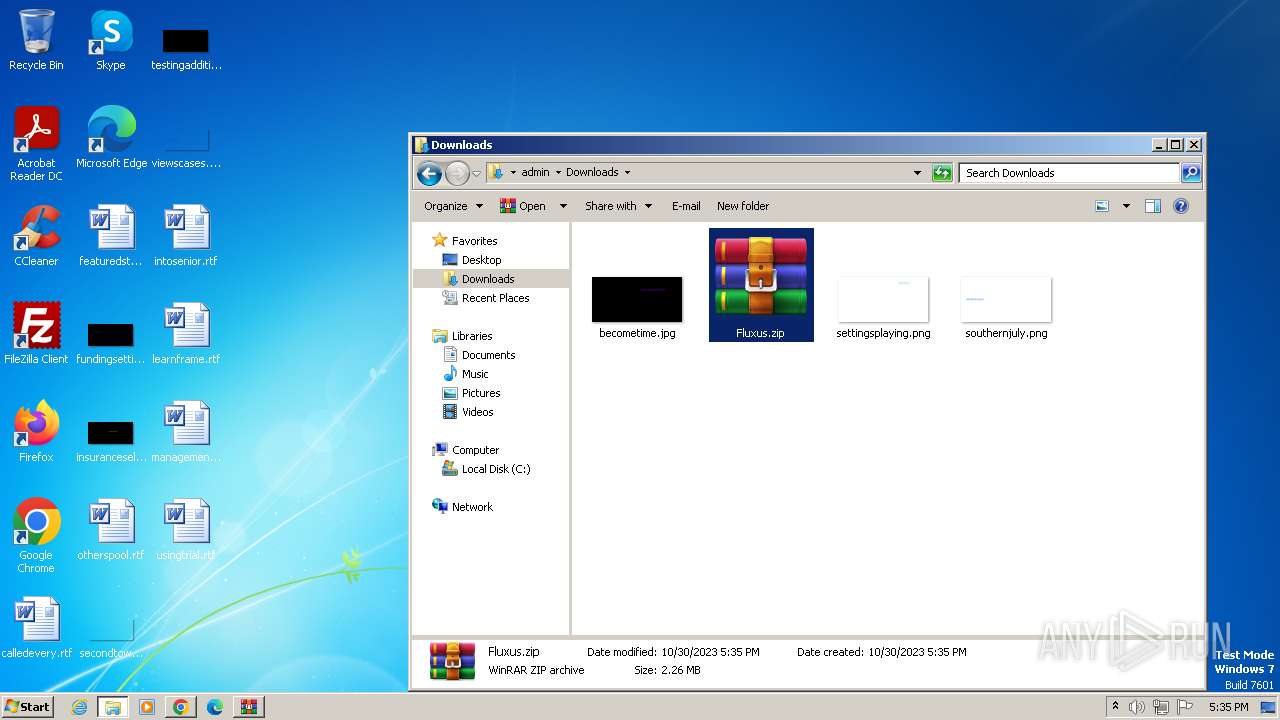Expand the Open button dropdown arrow

562,206
